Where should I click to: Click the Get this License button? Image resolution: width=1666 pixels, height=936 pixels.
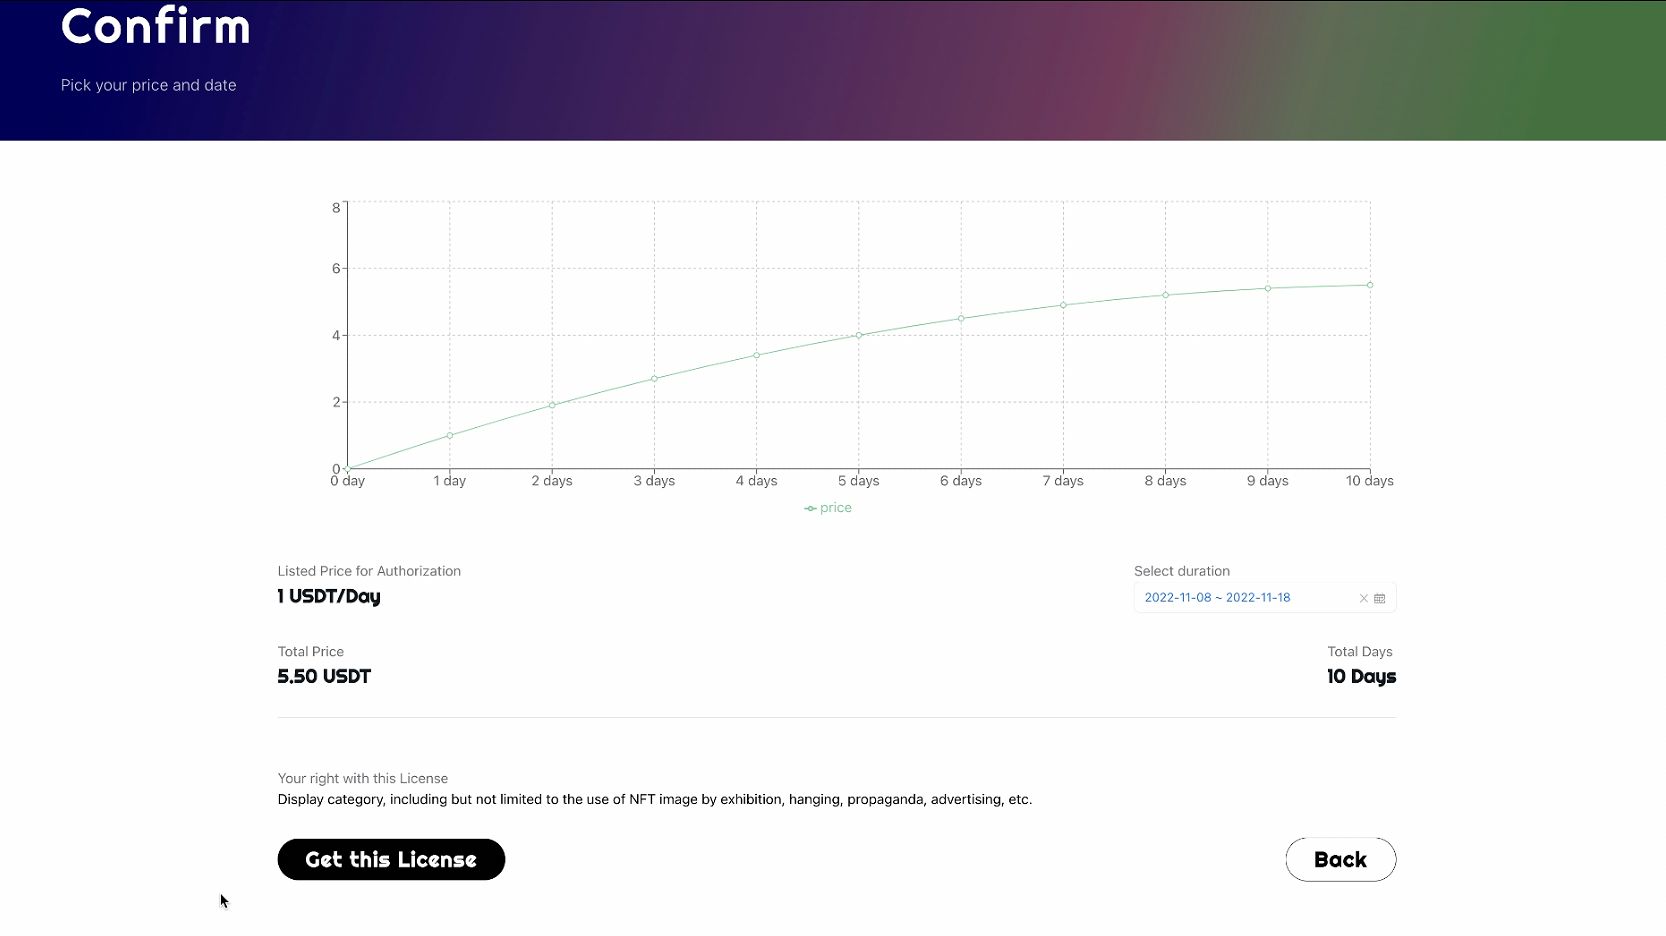click(391, 860)
